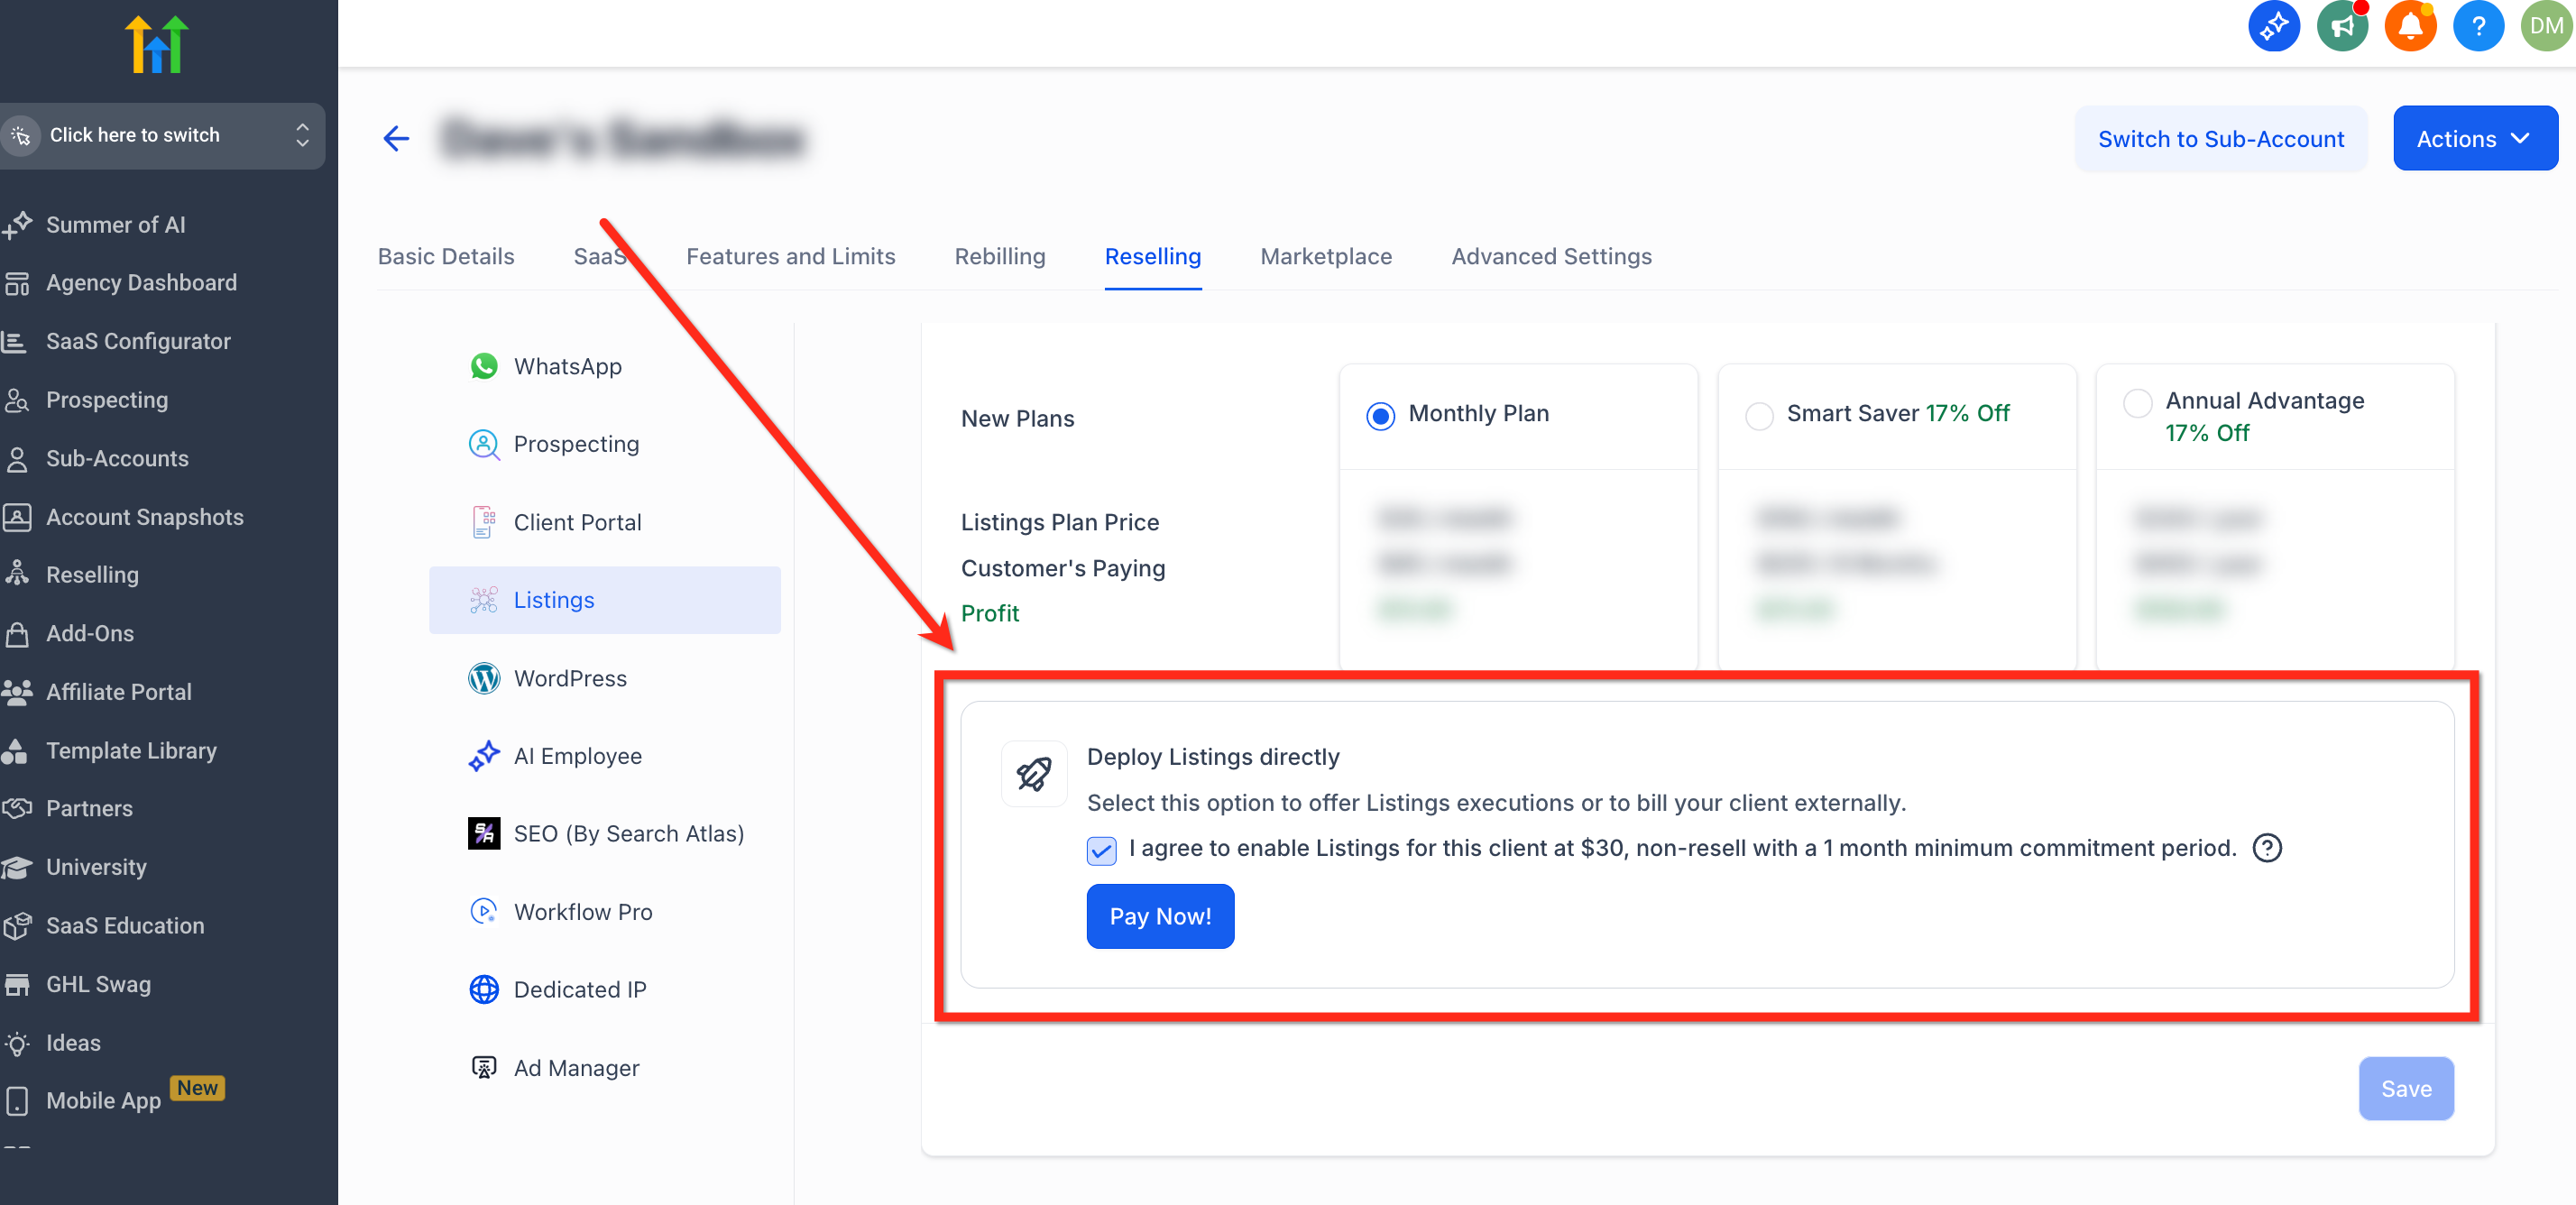Open the help question mark icon
Viewport: 2576px width, 1205px height.
click(x=2477, y=26)
